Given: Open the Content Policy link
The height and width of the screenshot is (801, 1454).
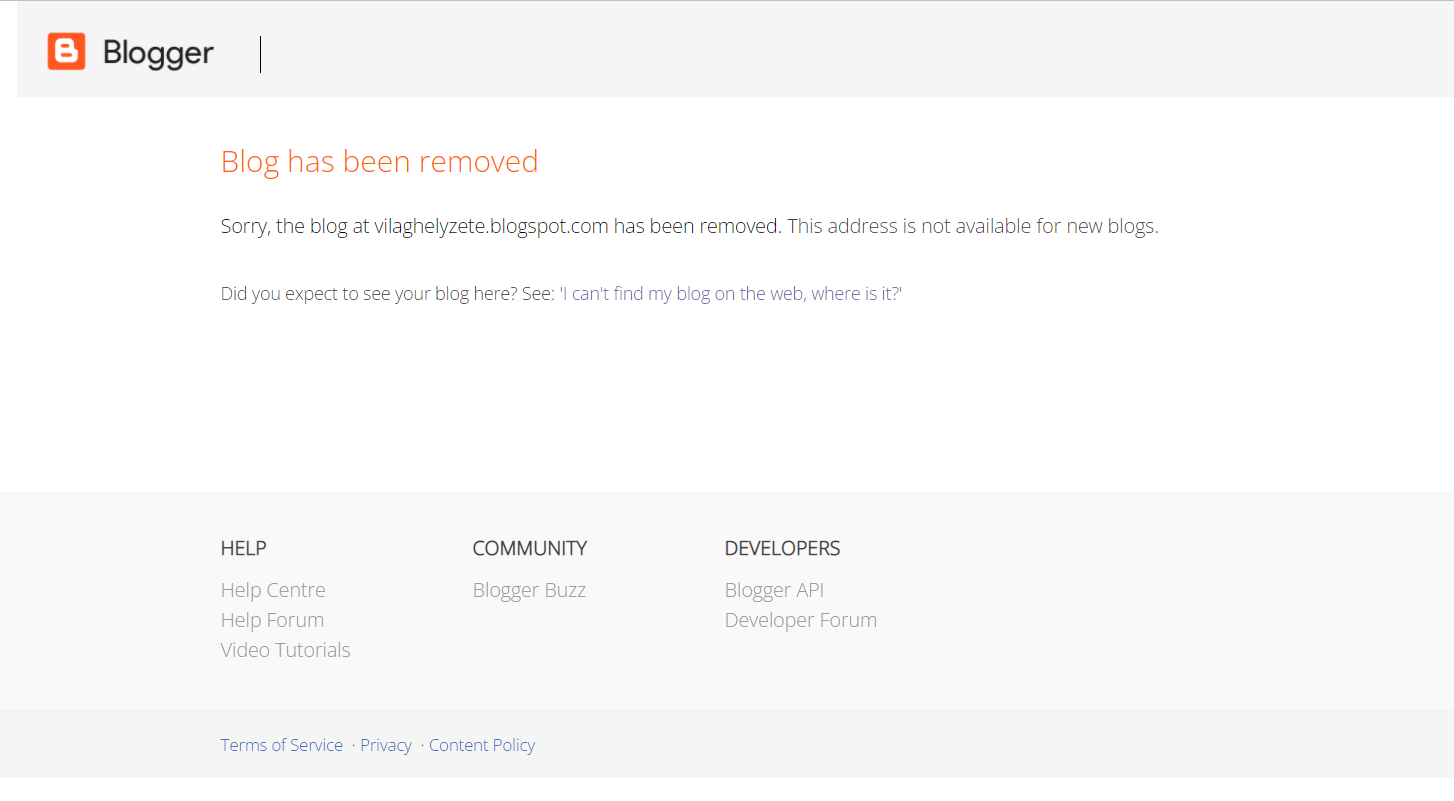Looking at the screenshot, I should [x=482, y=745].
